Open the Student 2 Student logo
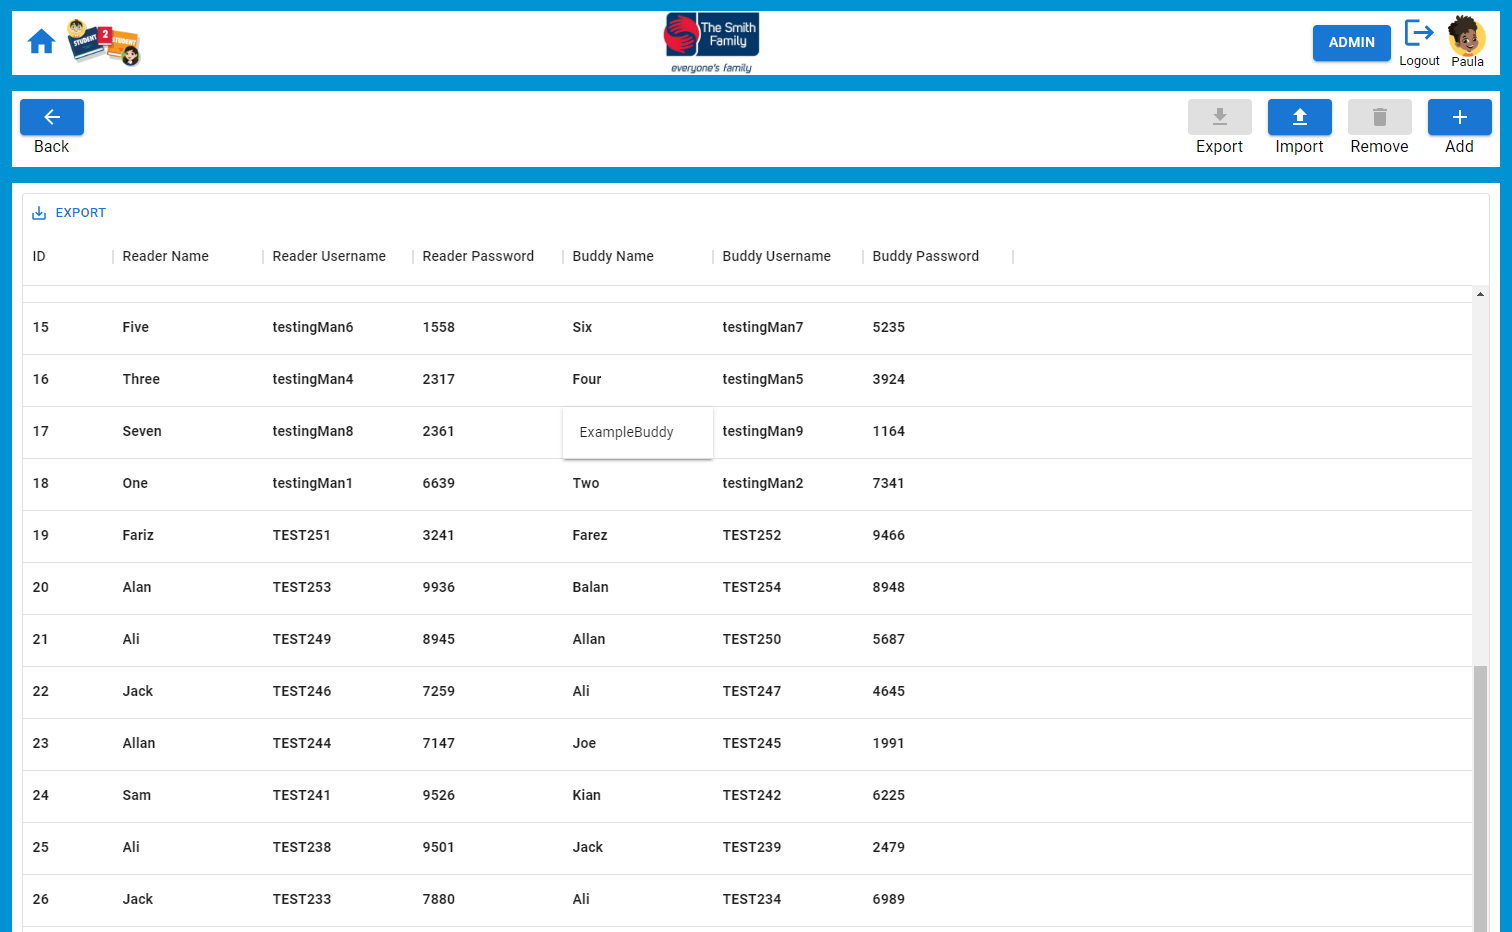This screenshot has height=932, width=1512. click(104, 42)
